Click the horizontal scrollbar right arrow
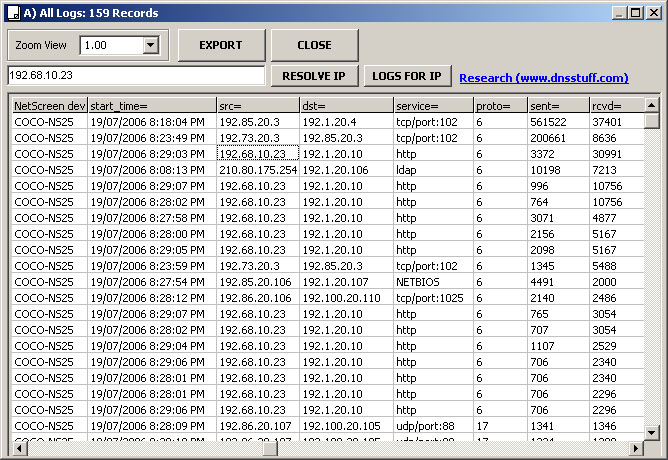 click(636, 448)
